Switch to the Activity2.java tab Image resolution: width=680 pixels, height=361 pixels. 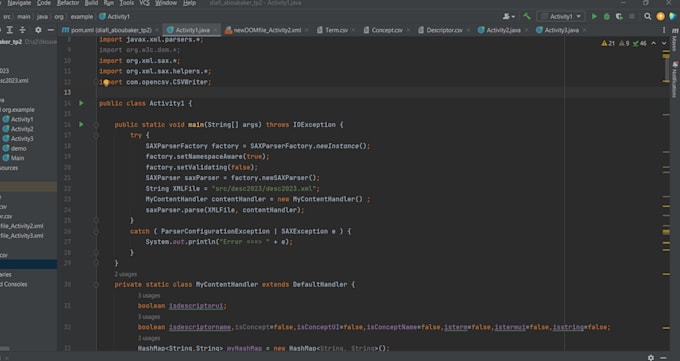(503, 30)
